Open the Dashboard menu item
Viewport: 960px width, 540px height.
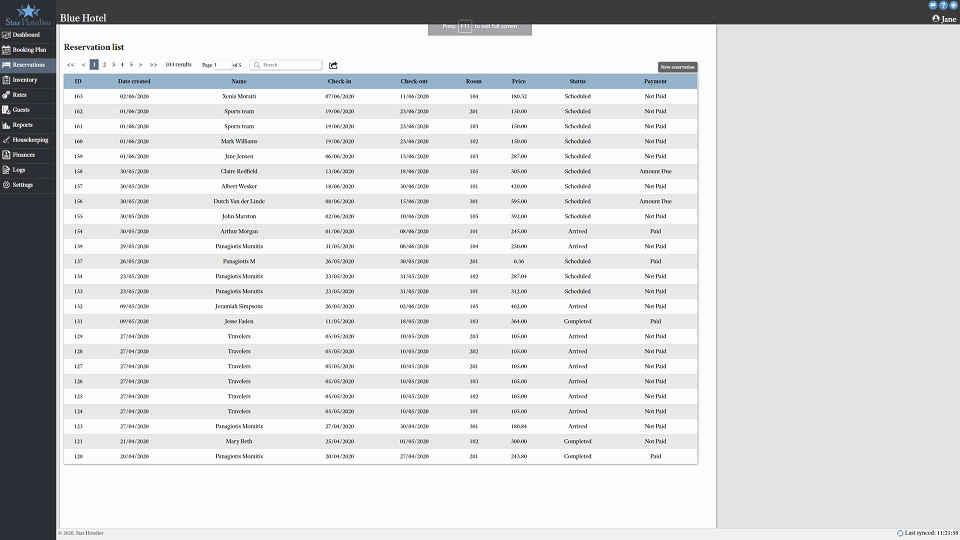point(28,34)
